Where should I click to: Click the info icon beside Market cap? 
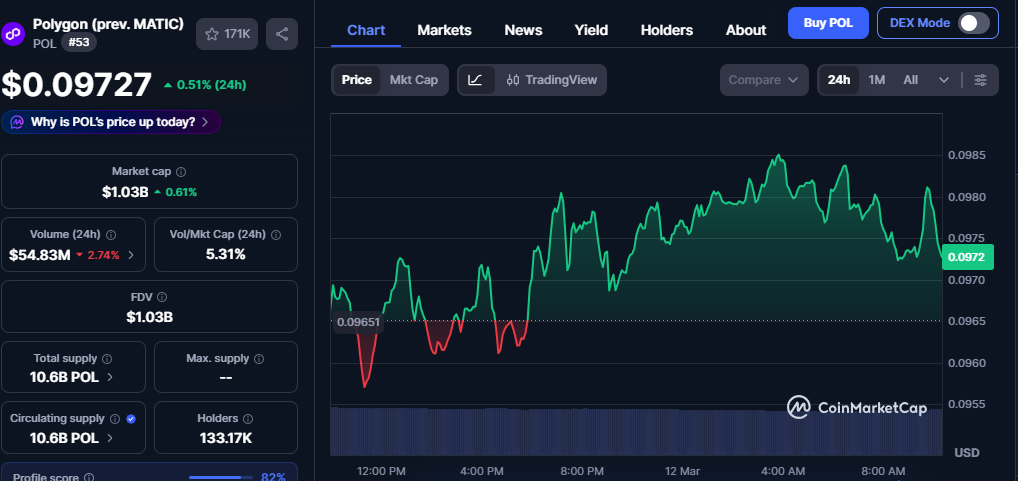click(x=181, y=172)
